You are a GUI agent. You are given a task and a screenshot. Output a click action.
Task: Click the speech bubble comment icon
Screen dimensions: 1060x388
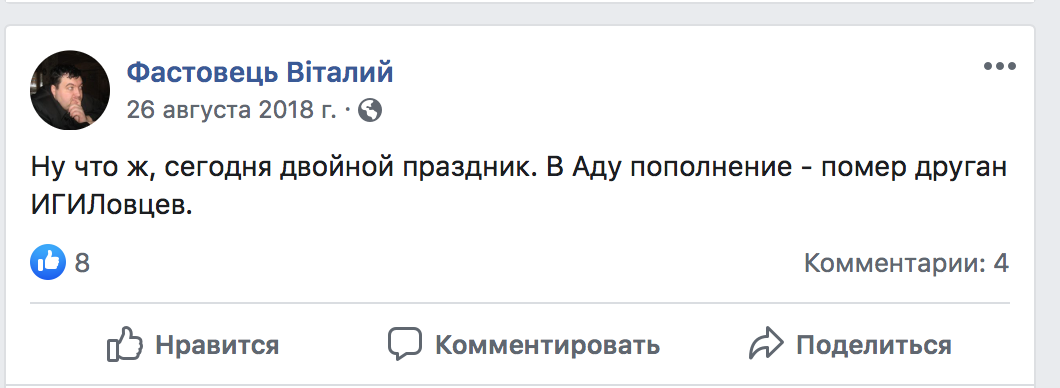(x=405, y=344)
